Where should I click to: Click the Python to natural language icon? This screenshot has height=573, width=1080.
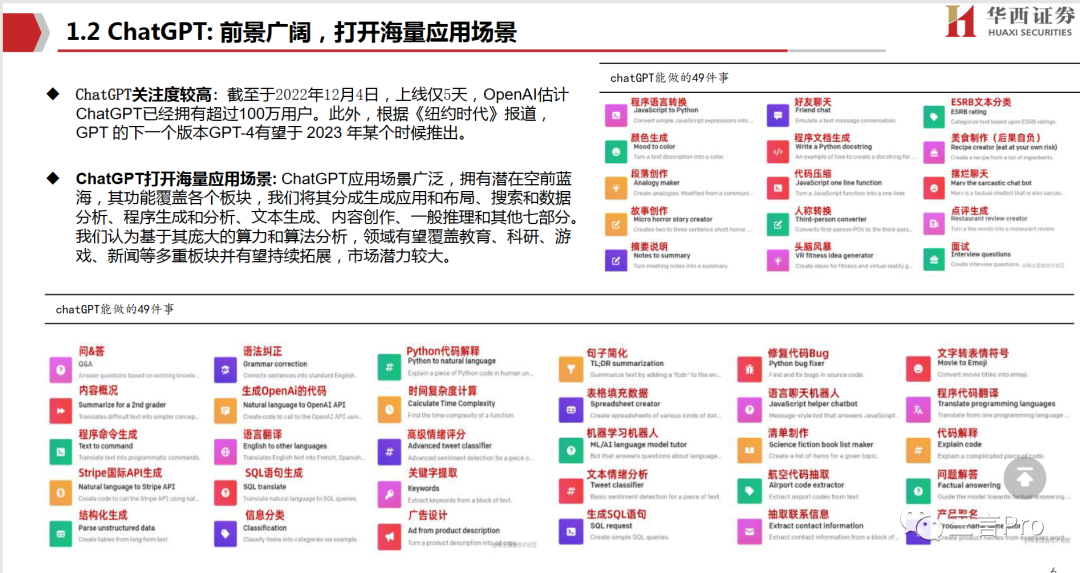pos(389,367)
